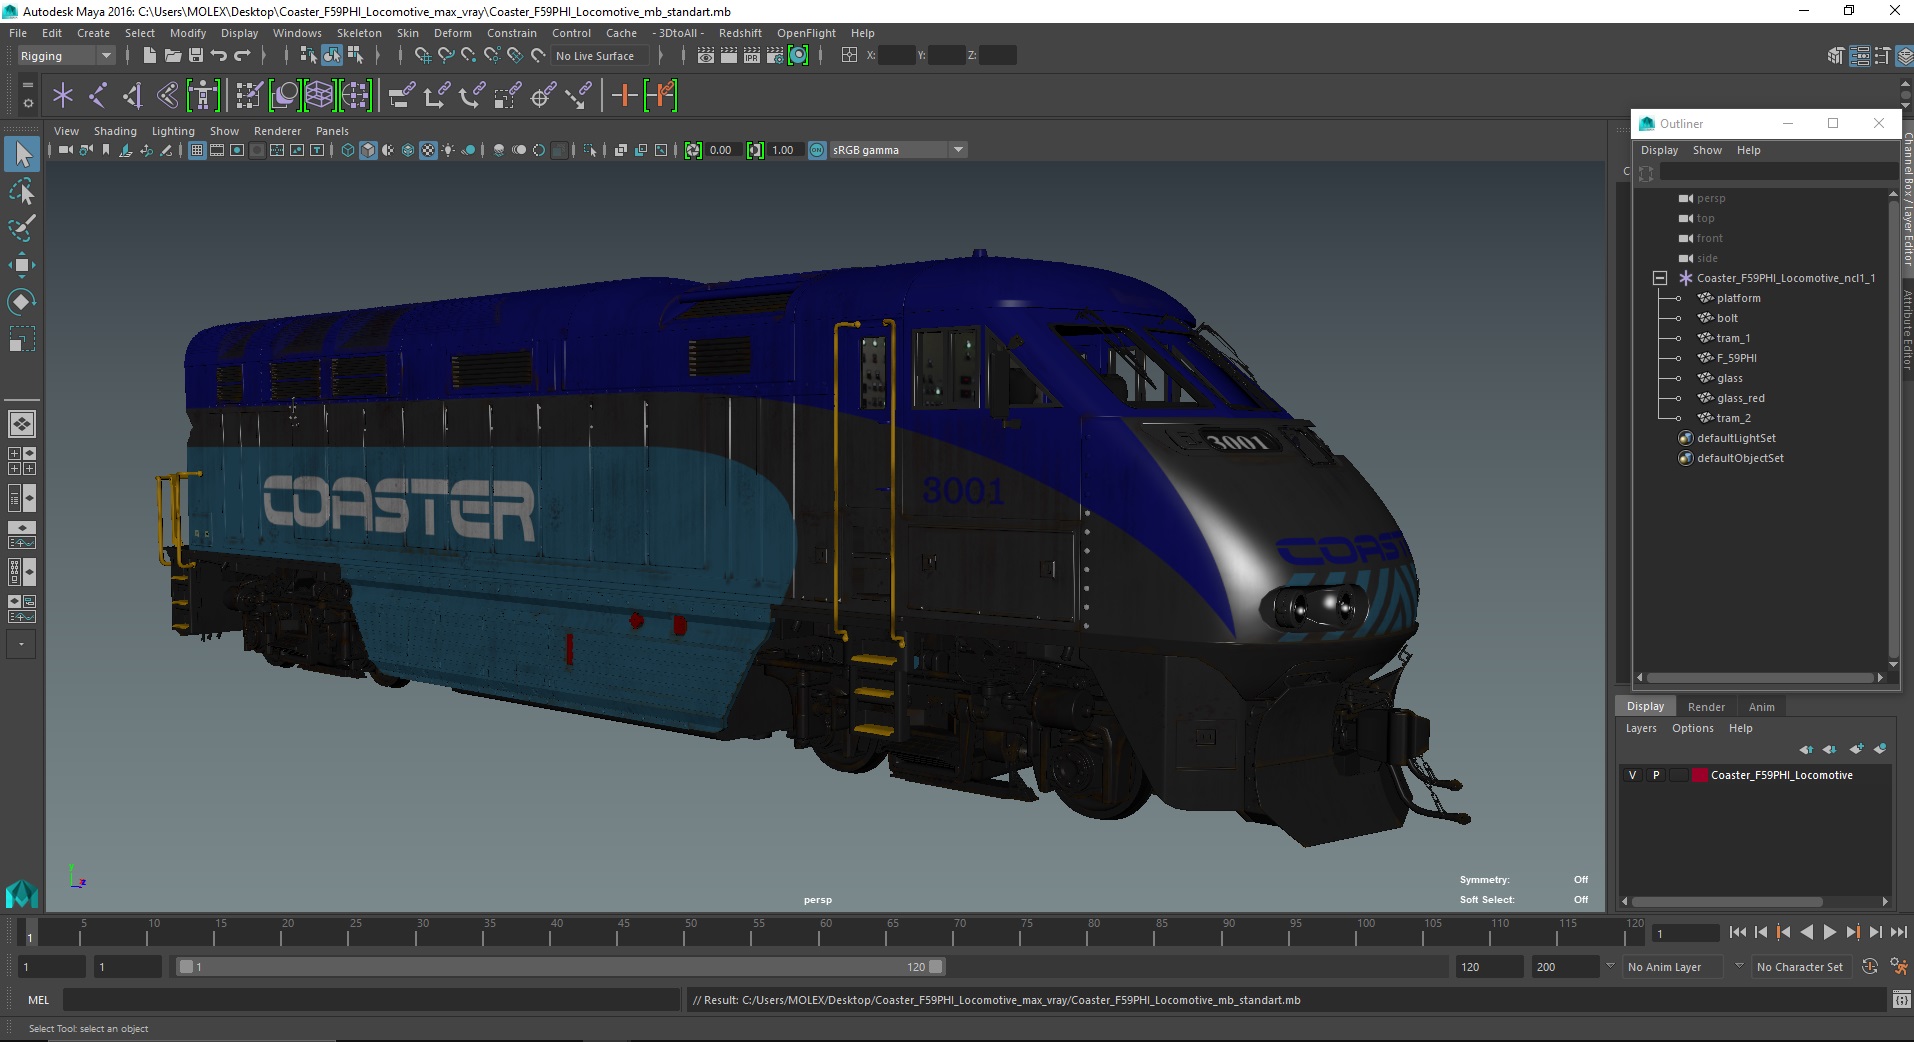Step to next key button
Image resolution: width=1914 pixels, height=1042 pixels.
(x=1852, y=932)
